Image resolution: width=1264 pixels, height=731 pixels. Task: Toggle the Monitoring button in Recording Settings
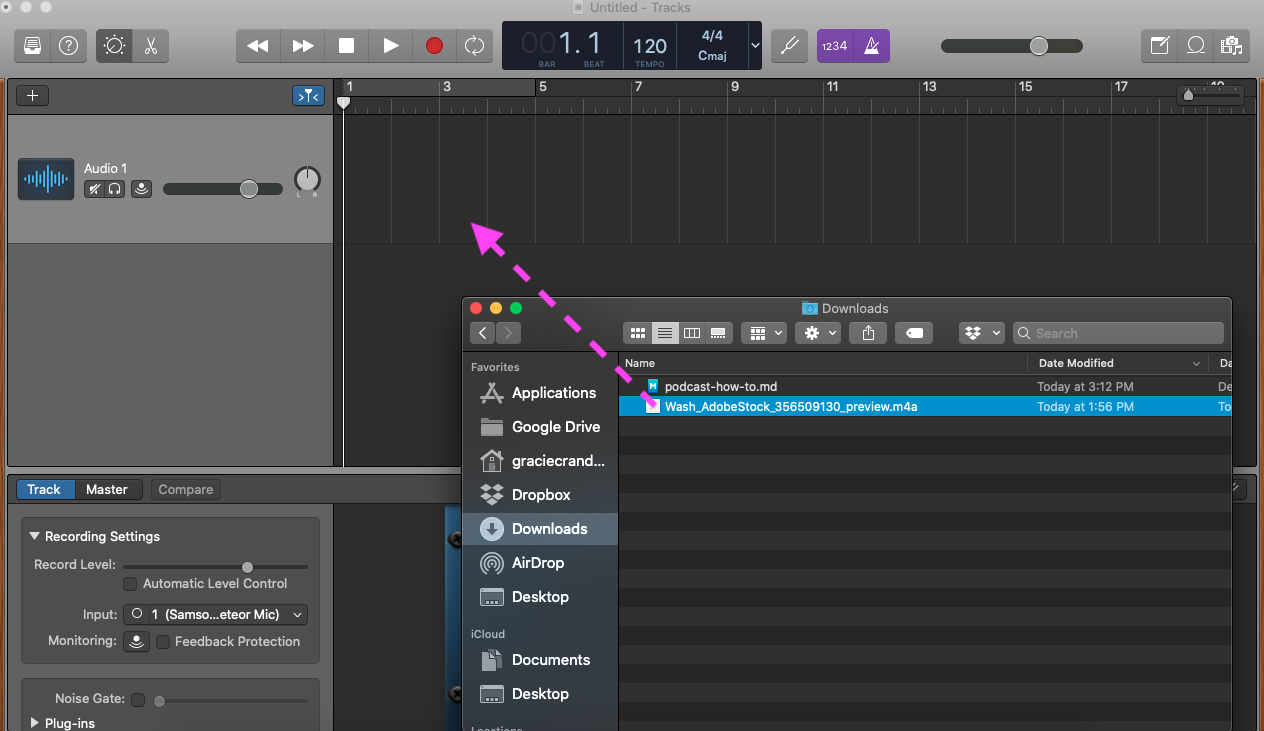(x=137, y=641)
